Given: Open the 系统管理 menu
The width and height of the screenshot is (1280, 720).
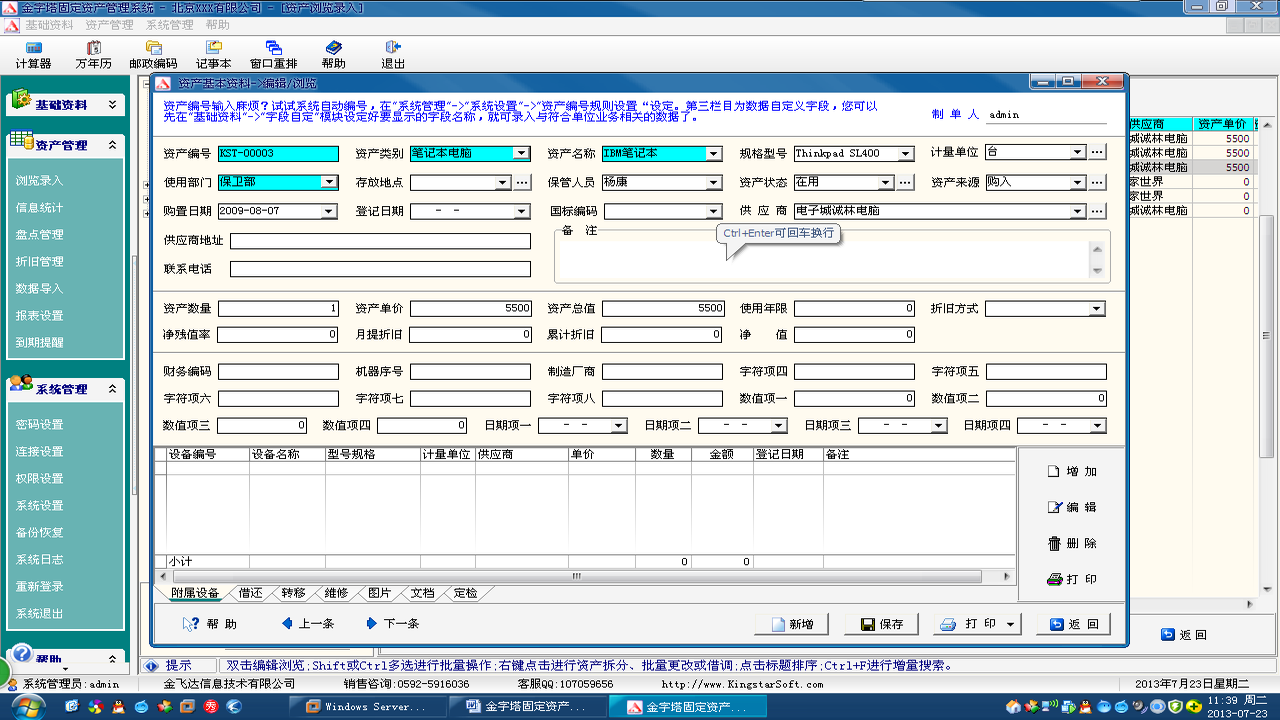Looking at the screenshot, I should pos(169,25).
